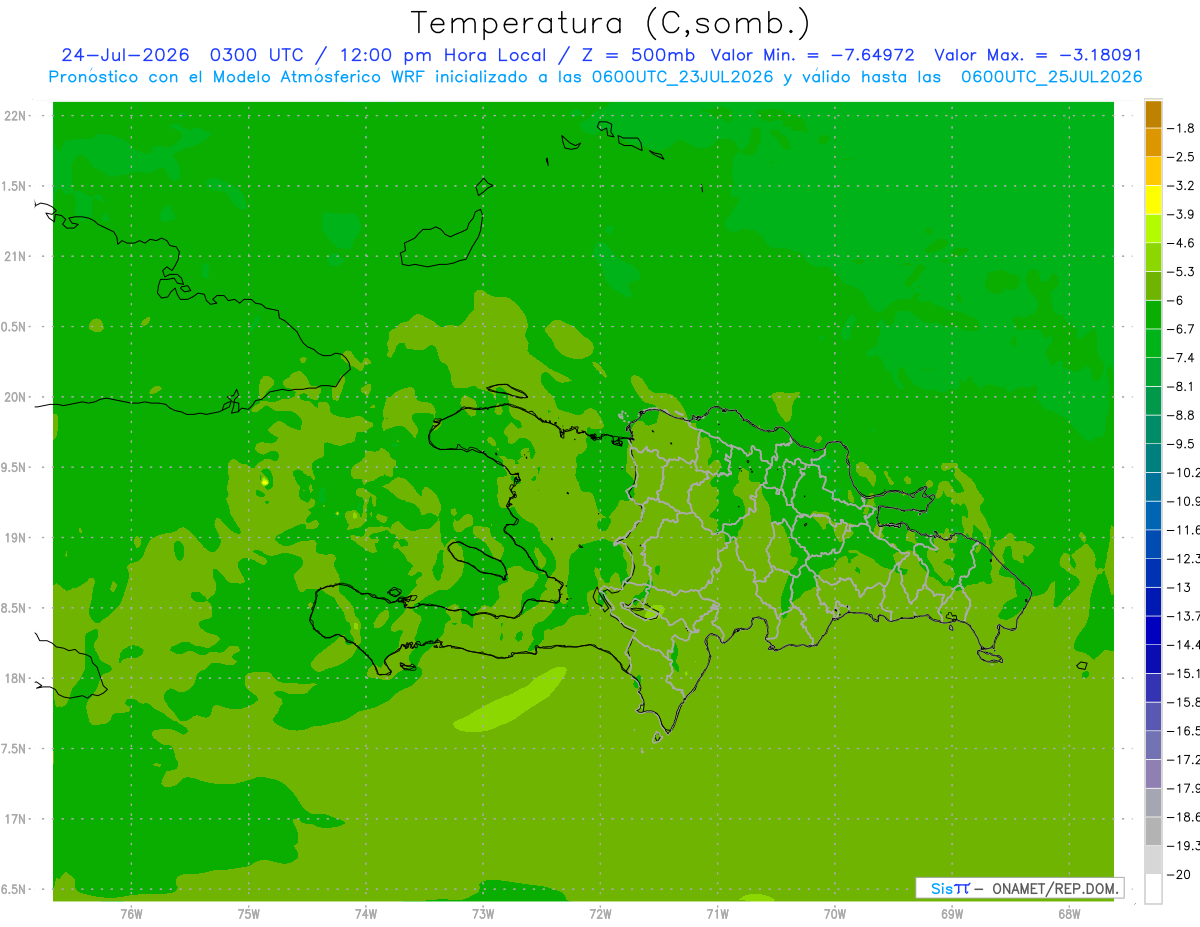Screen dimensions: 1200x927
Task: Click the "-11.6" legend value
Action: (x=1184, y=530)
